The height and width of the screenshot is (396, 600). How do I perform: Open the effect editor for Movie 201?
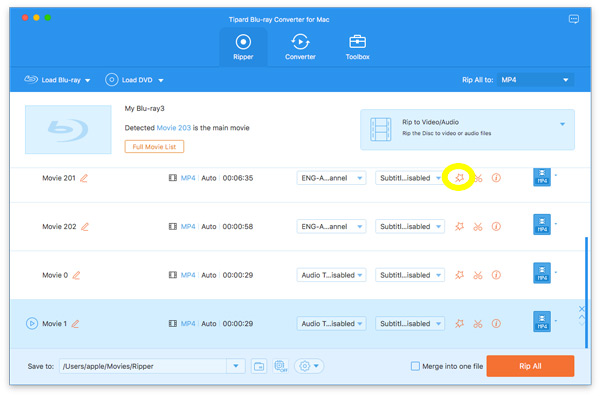point(459,178)
